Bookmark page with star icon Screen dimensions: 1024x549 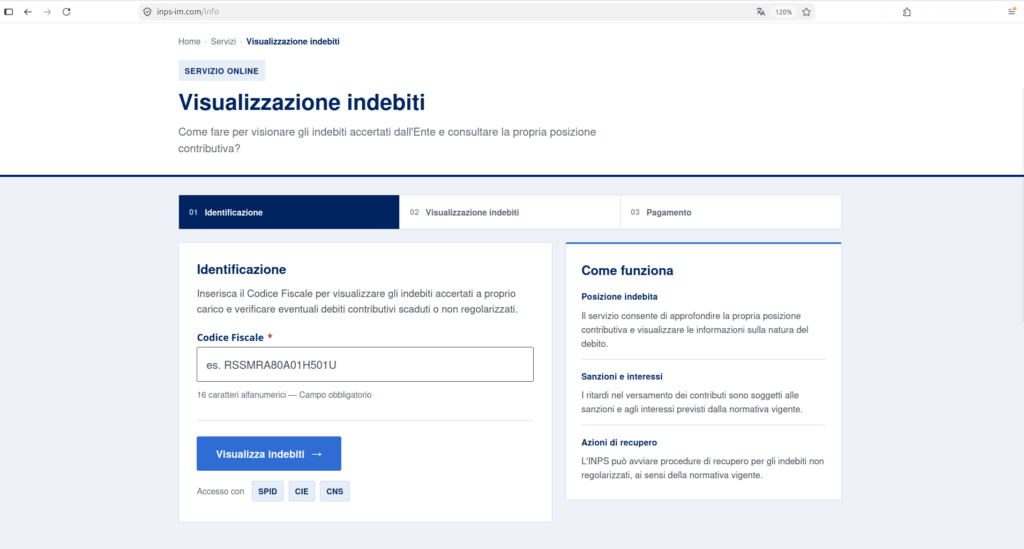(x=807, y=12)
